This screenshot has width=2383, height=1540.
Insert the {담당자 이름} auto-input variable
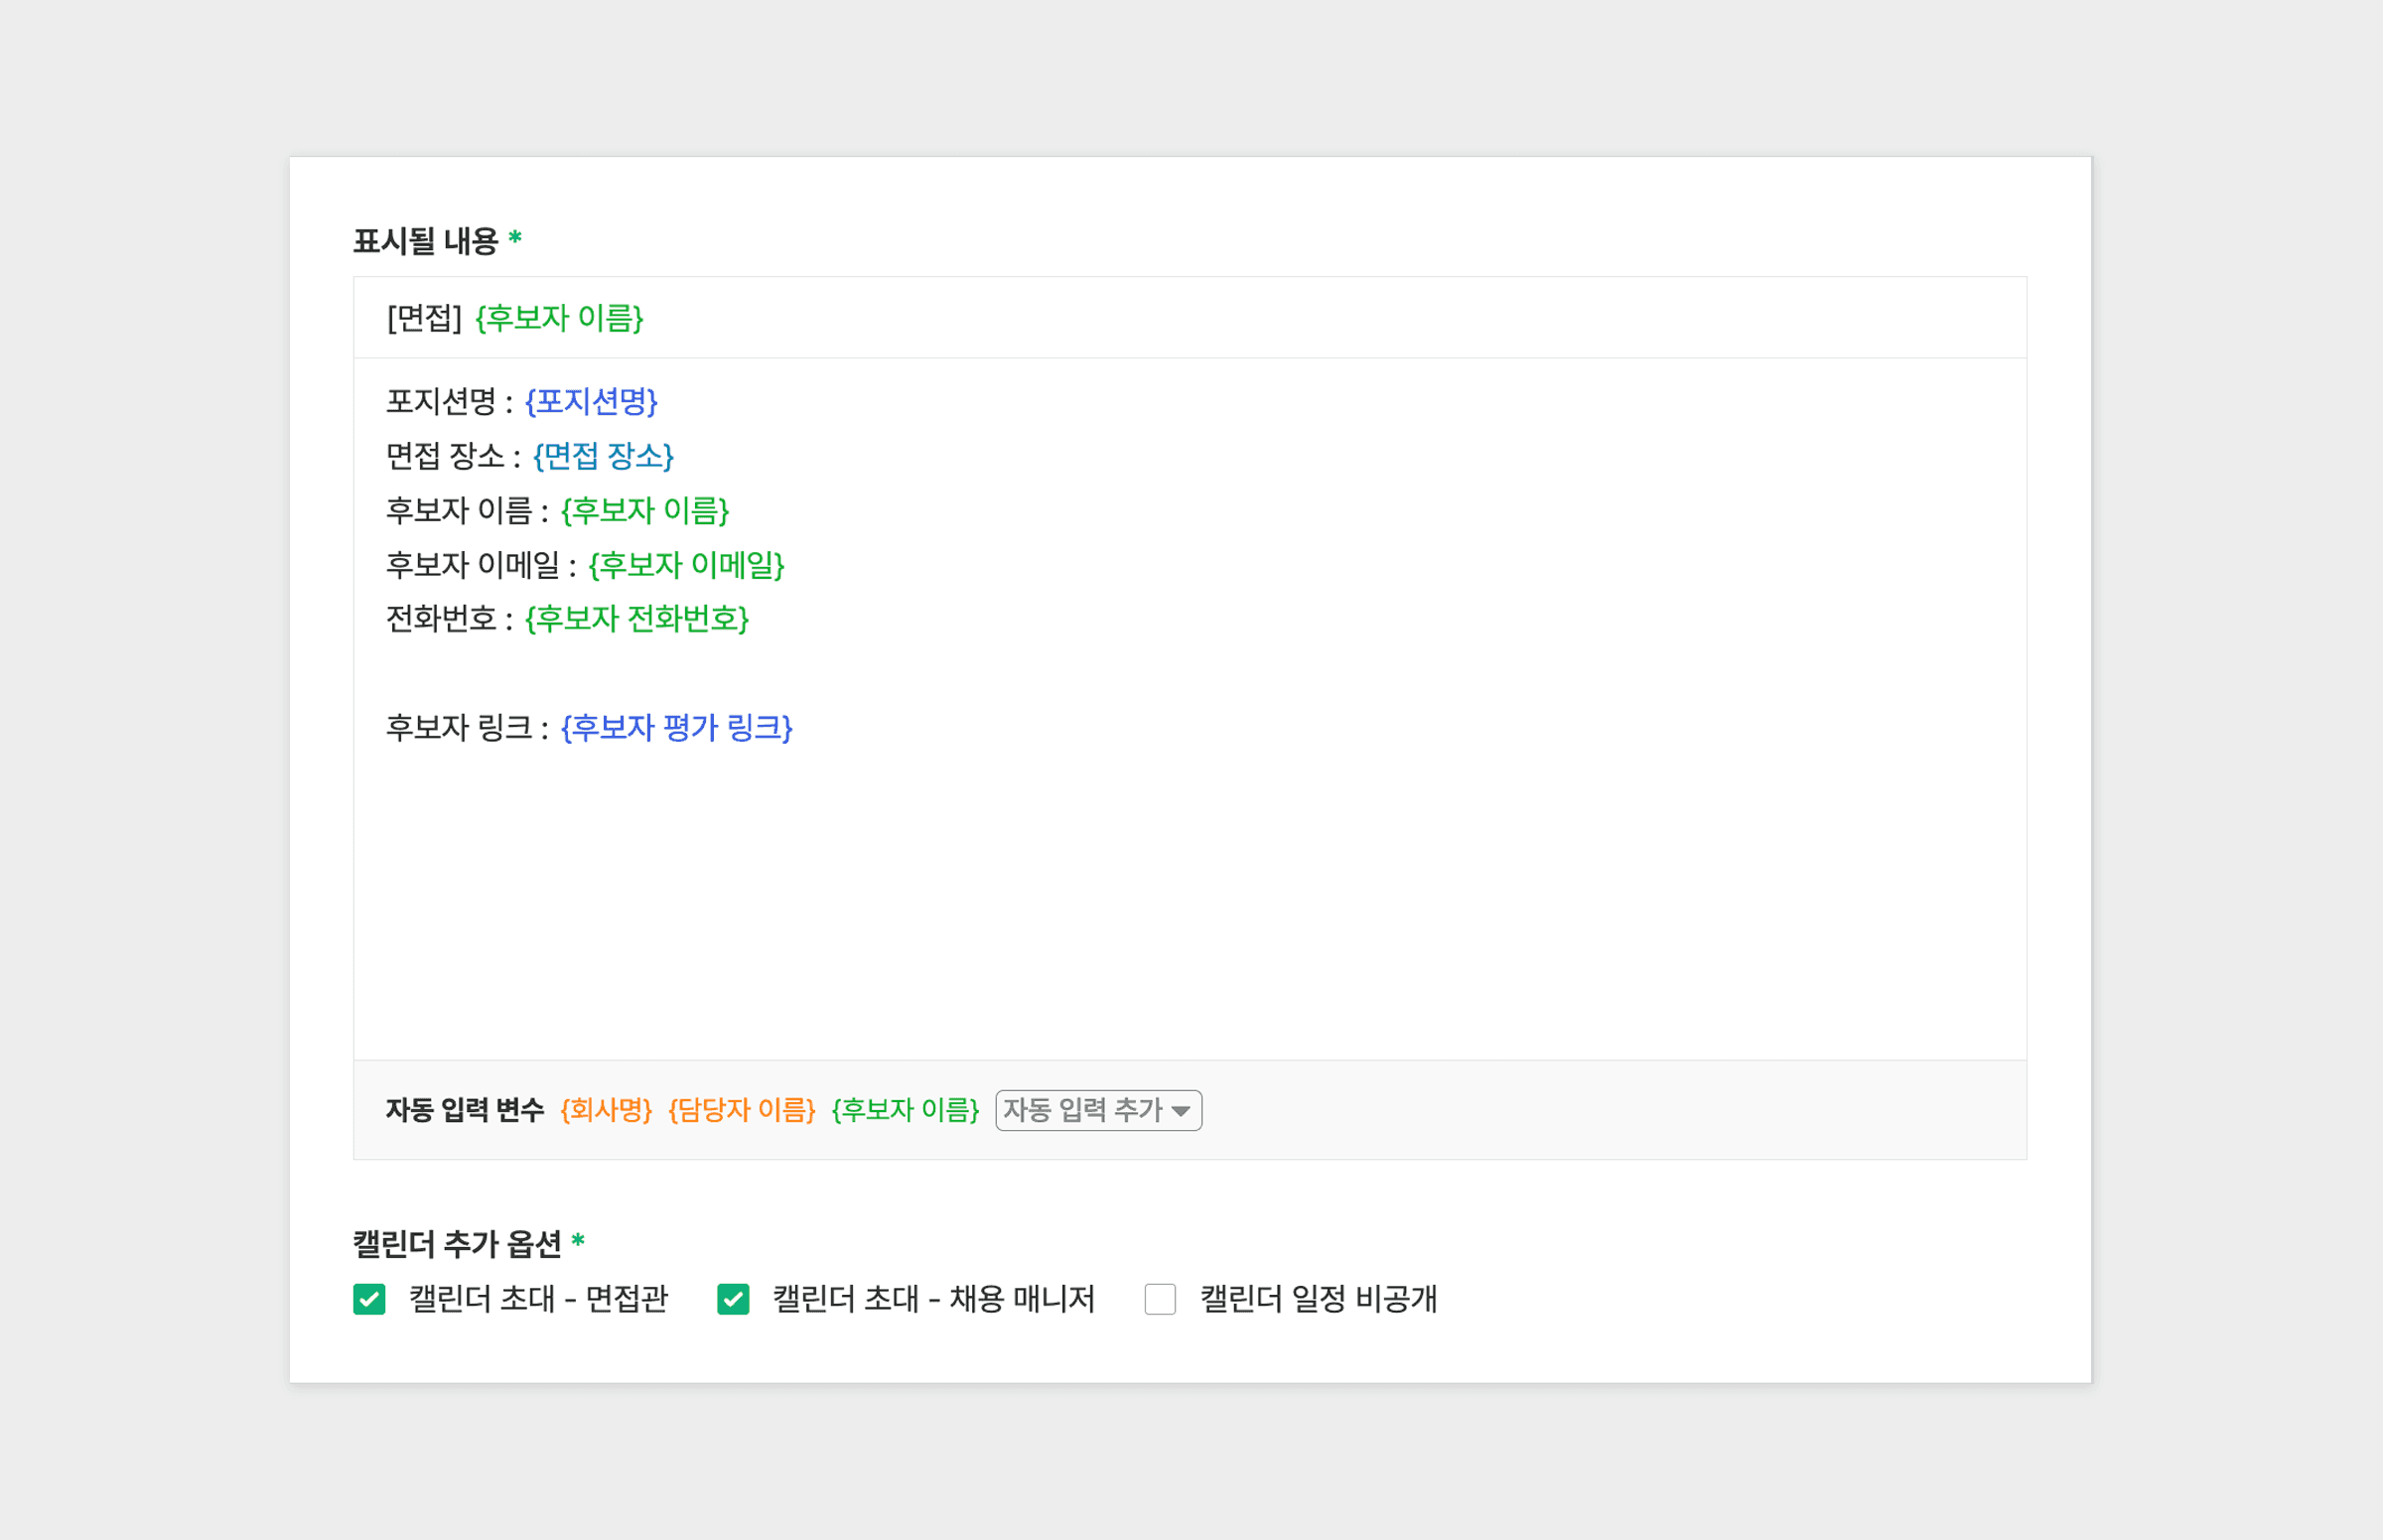pos(741,1110)
